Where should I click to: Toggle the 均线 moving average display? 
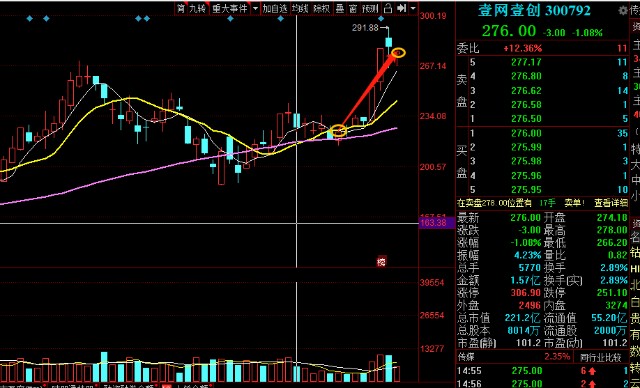point(300,8)
